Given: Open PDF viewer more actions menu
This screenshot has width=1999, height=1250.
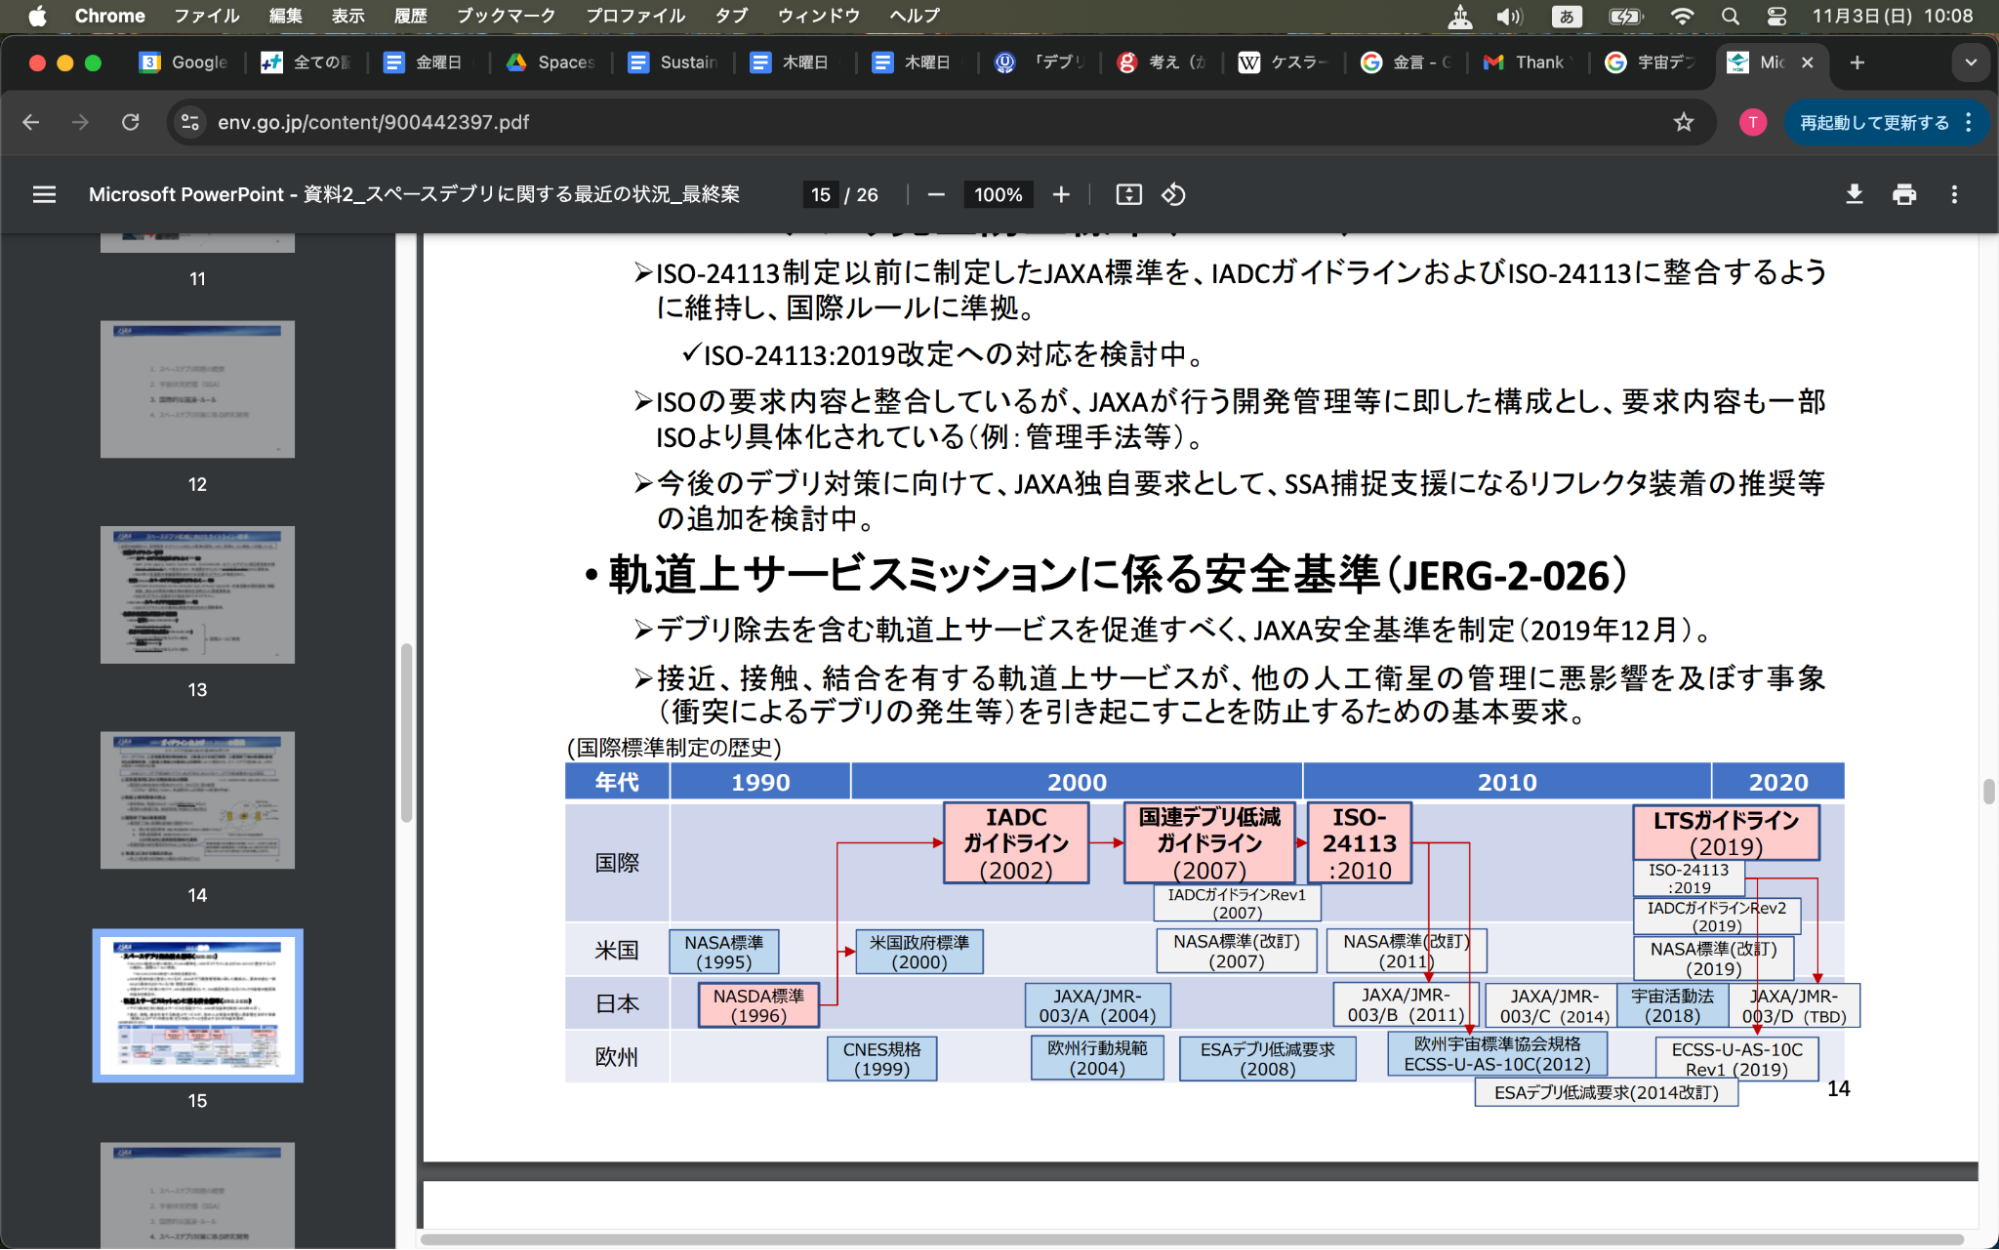Looking at the screenshot, I should pos(1954,195).
